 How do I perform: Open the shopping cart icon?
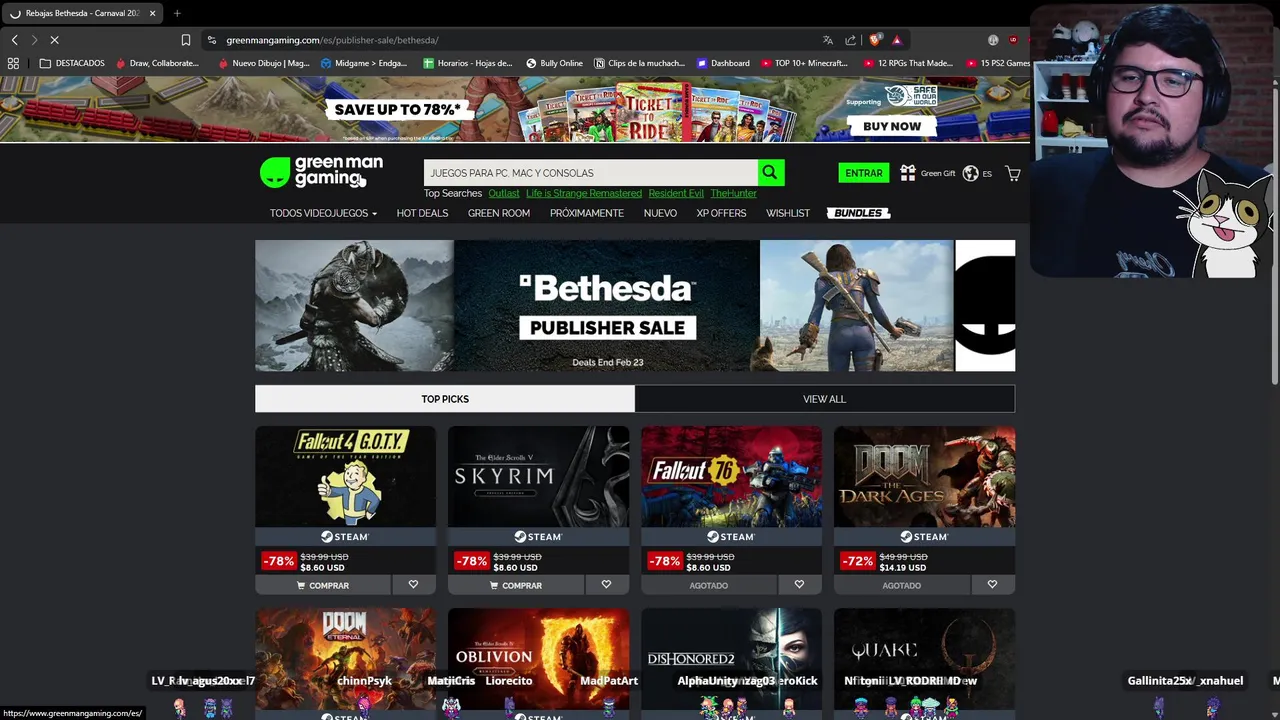[x=1013, y=173]
